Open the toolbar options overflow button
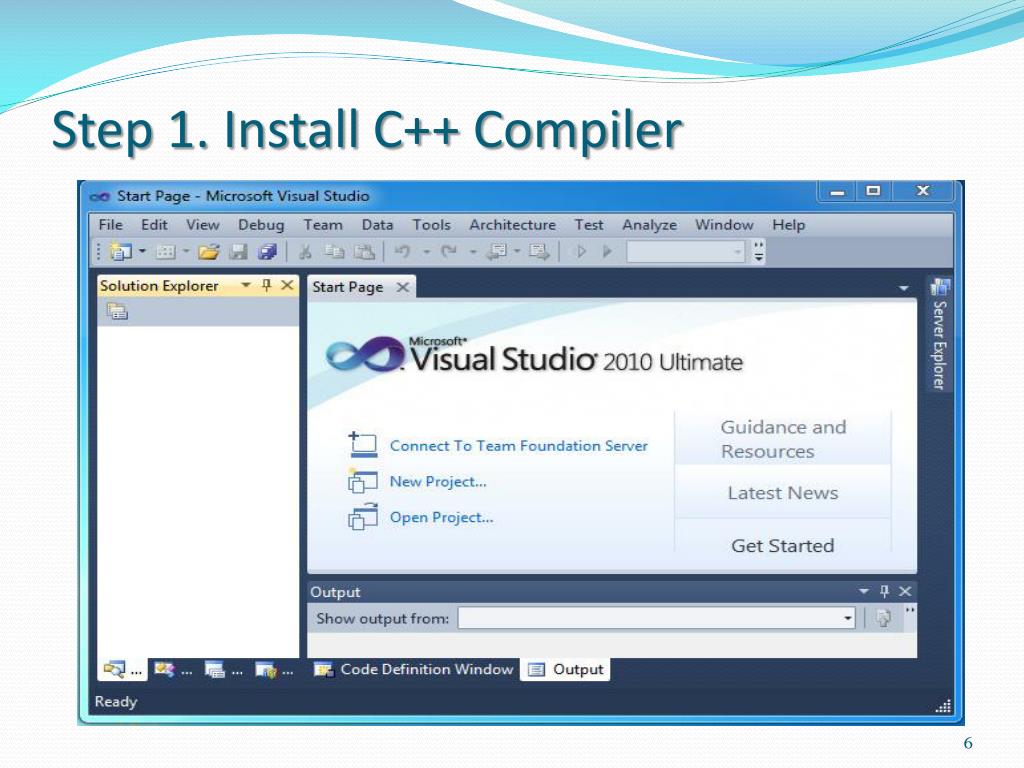Viewport: 1024px width, 768px height. click(x=758, y=251)
